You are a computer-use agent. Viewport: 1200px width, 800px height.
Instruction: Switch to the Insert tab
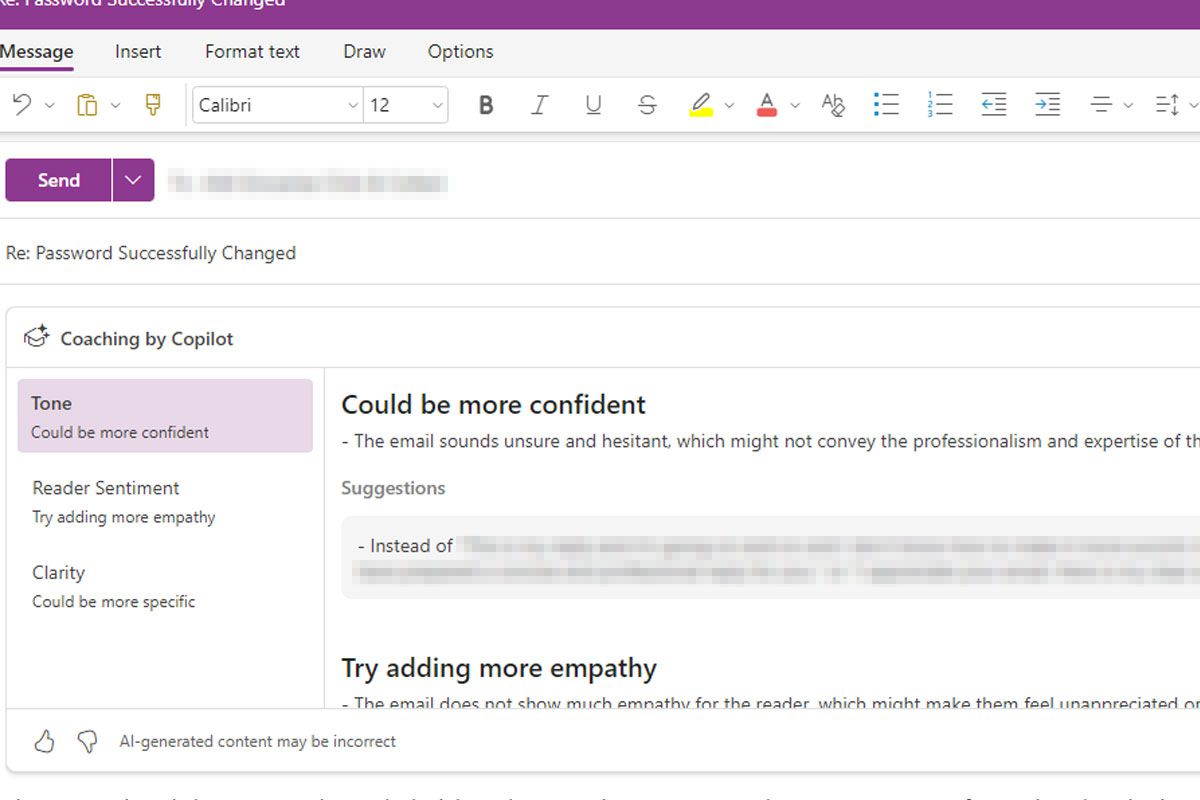point(138,52)
